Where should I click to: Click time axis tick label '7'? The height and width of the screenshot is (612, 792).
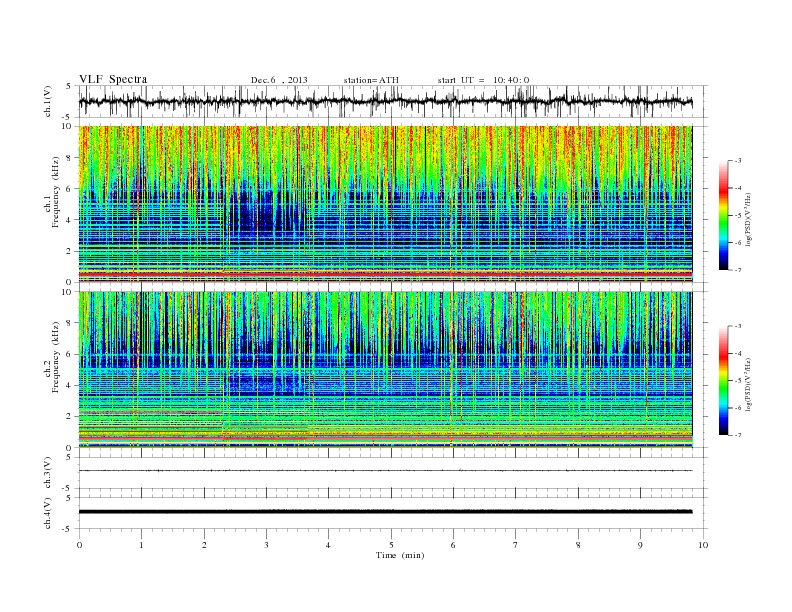click(516, 545)
